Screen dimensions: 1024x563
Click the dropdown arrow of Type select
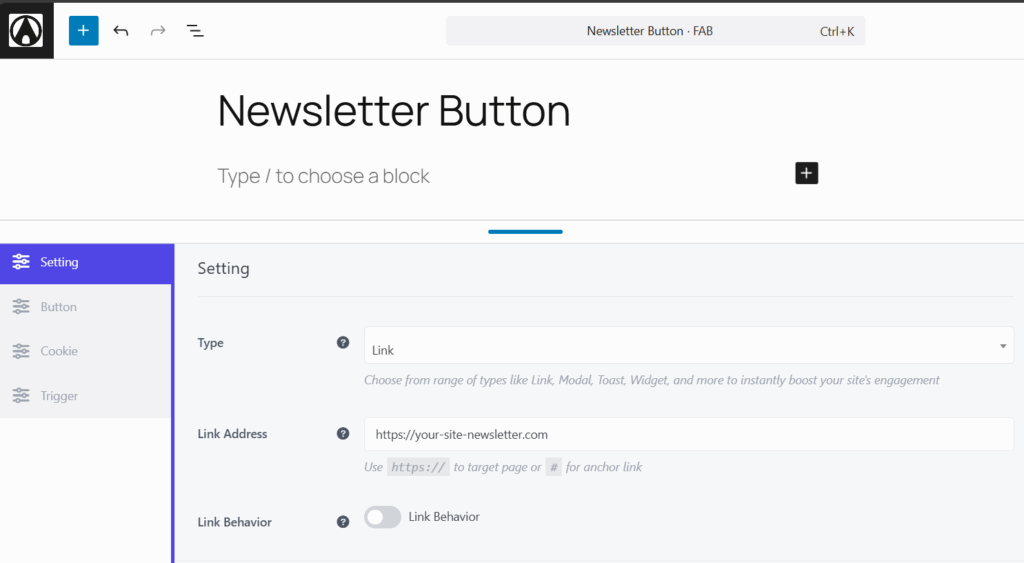[1003, 346]
